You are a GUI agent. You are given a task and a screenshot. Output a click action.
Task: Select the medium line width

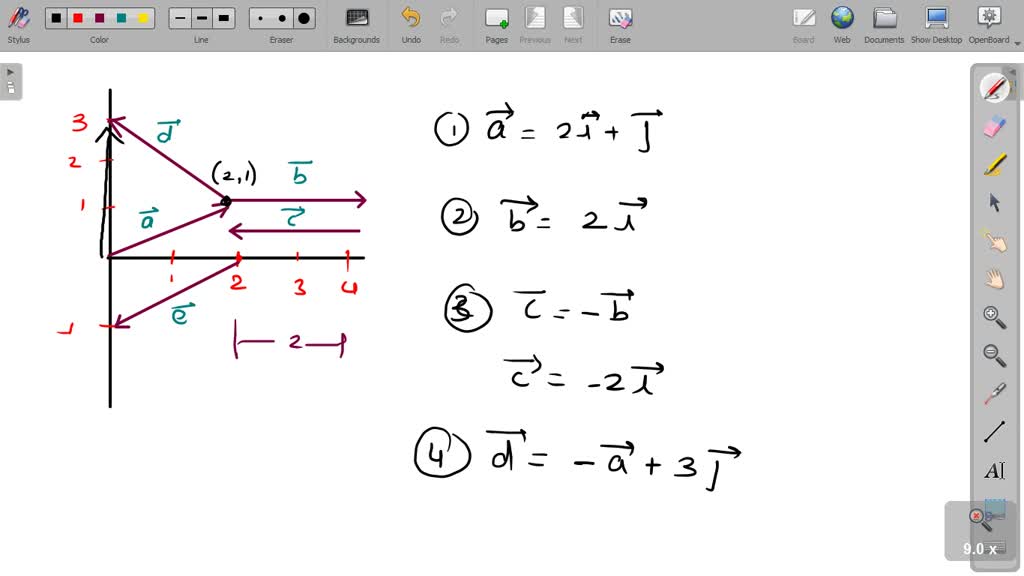pyautogui.click(x=201, y=17)
